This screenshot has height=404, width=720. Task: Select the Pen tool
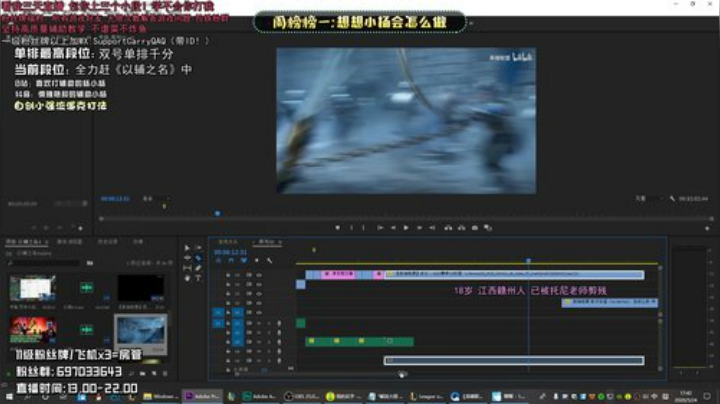[x=198, y=268]
